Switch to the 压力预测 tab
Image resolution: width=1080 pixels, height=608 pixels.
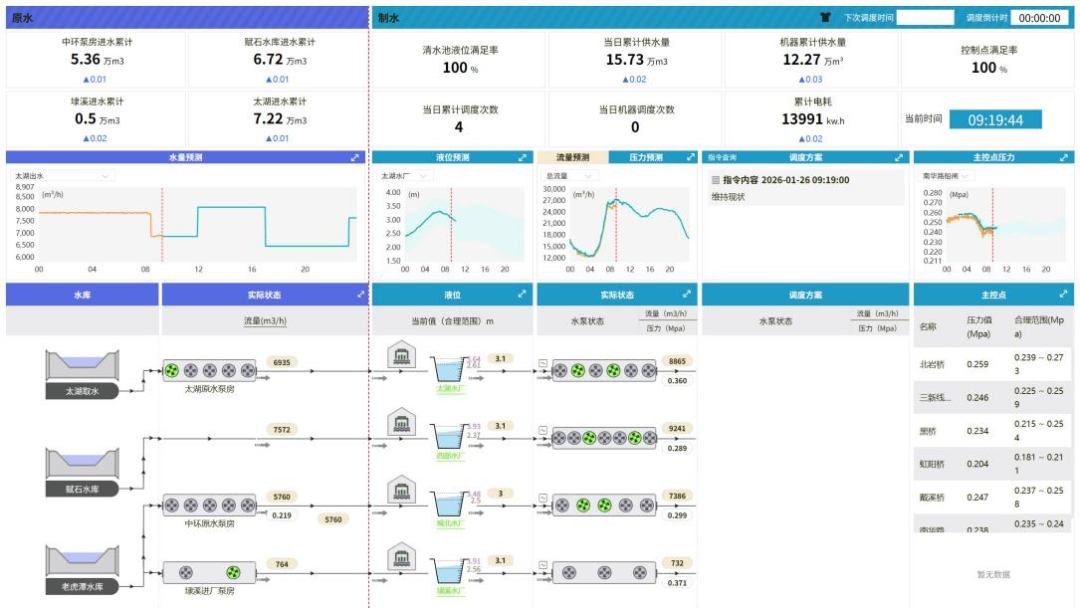pos(647,158)
